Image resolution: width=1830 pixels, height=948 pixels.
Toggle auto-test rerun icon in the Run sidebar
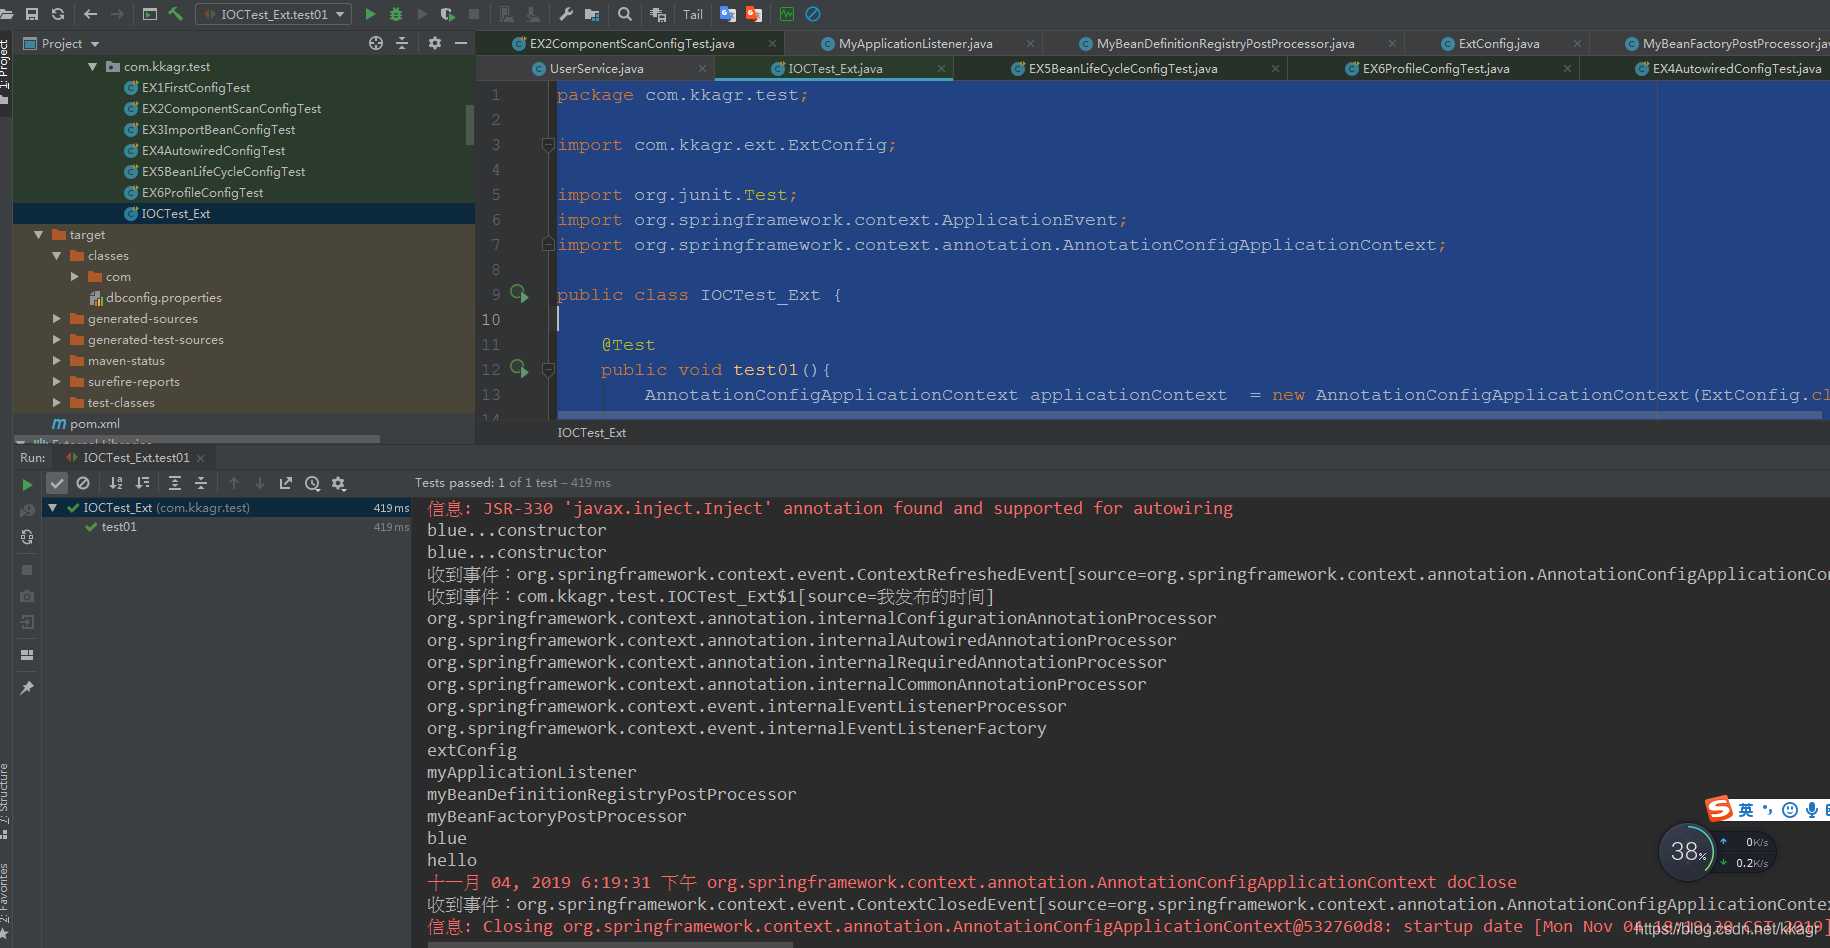27,537
